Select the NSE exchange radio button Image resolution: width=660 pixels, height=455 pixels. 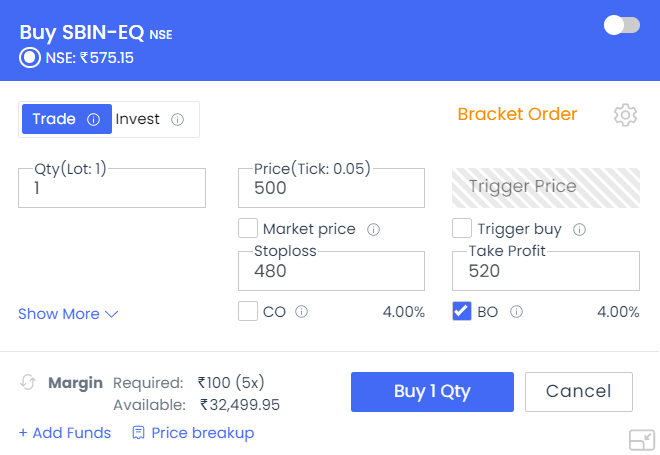coord(30,58)
